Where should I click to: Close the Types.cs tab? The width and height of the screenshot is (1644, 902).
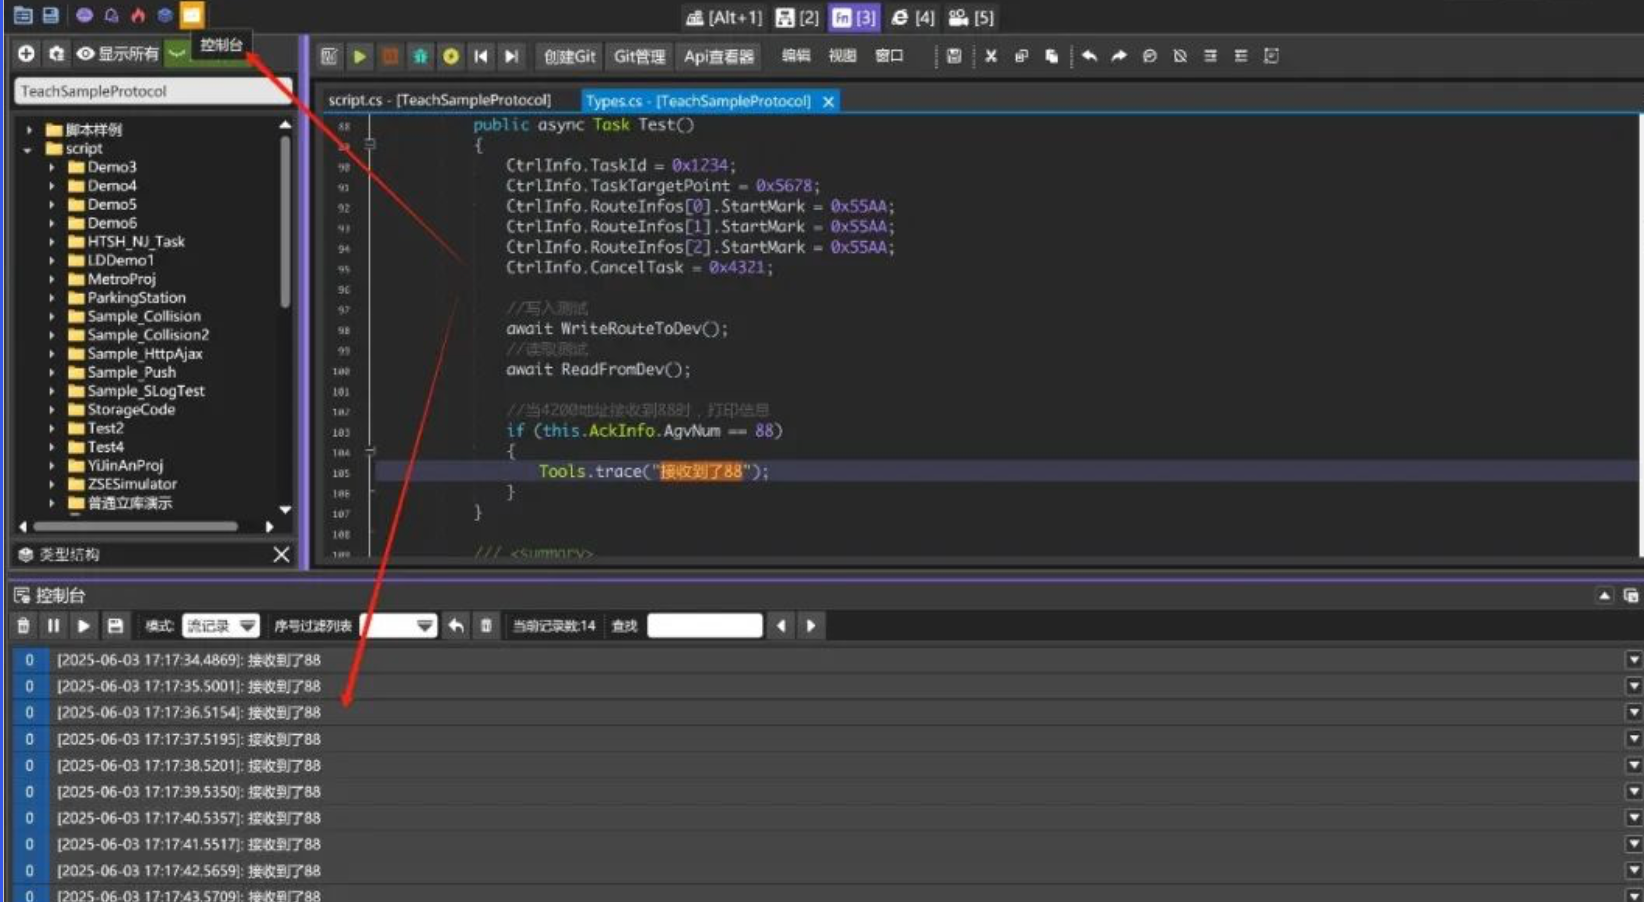pos(828,101)
